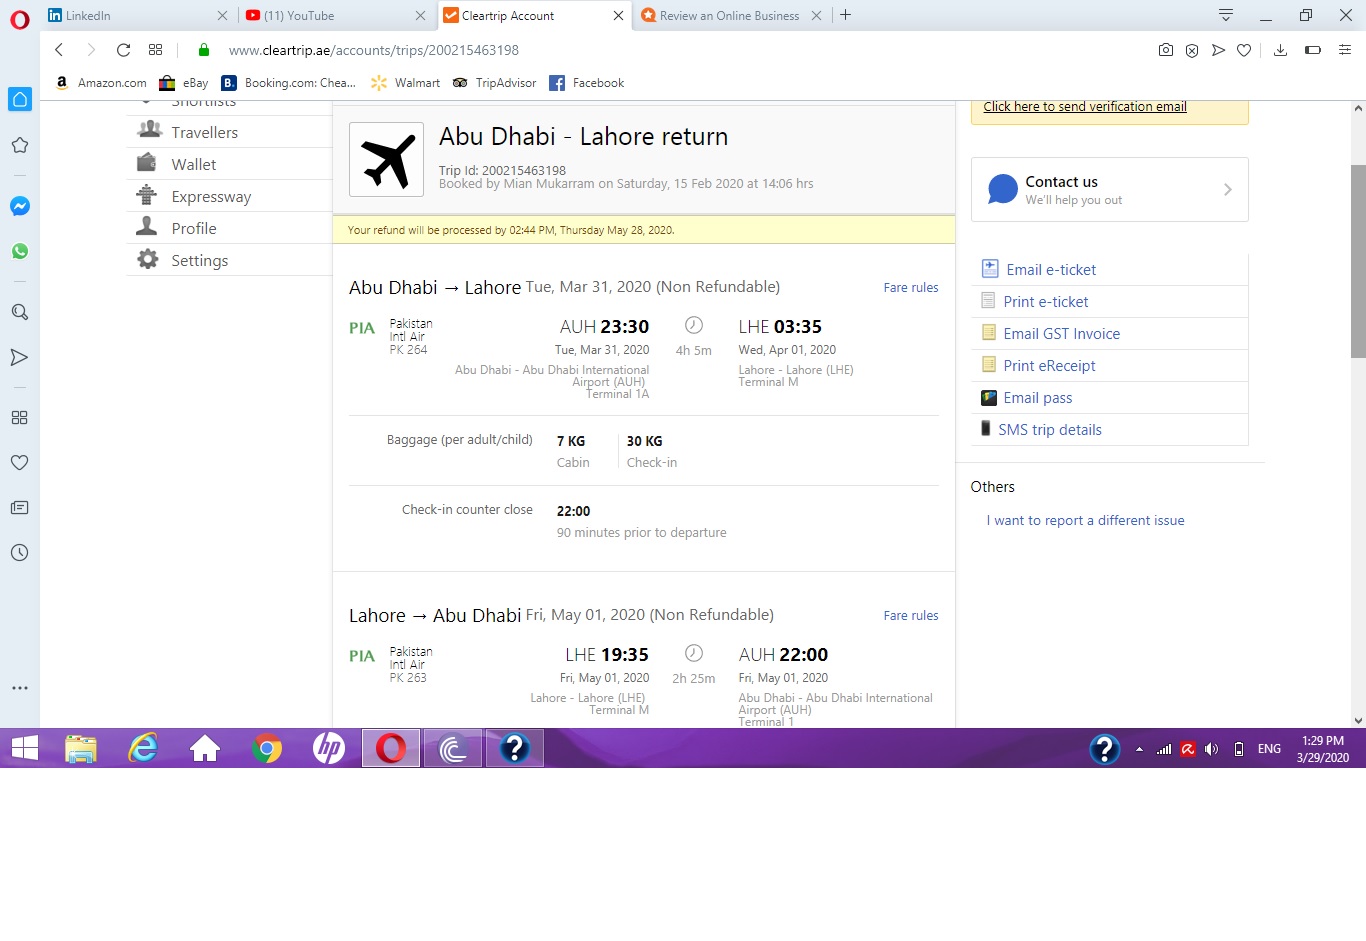Report a different issue link

tap(1085, 520)
